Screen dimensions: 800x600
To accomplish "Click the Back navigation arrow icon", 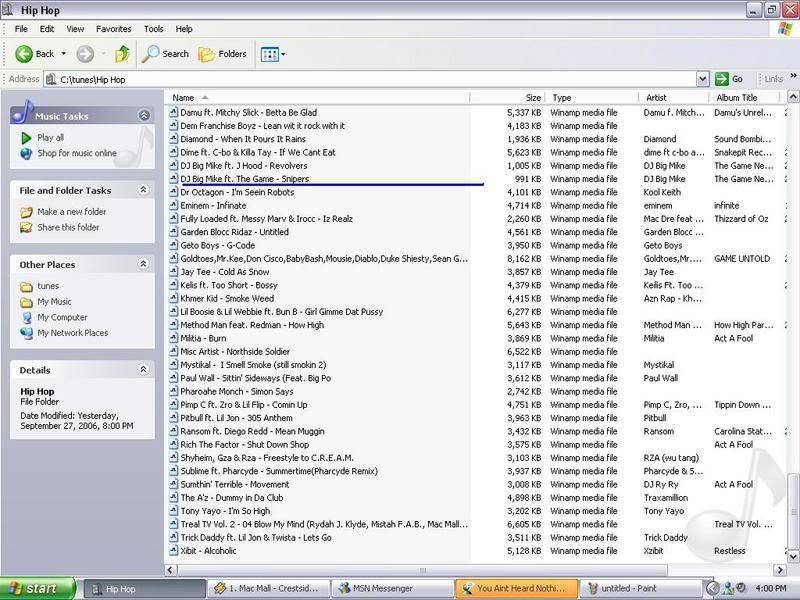I will click(x=23, y=54).
